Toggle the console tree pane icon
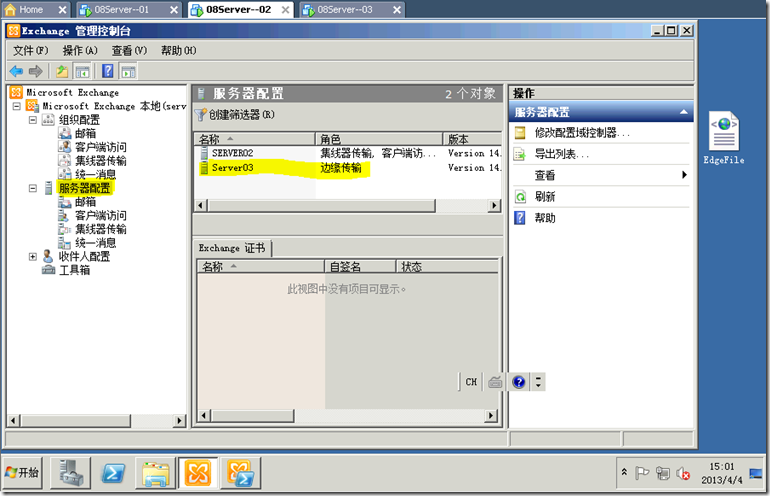The height and width of the screenshot is (496, 770). click(82, 72)
